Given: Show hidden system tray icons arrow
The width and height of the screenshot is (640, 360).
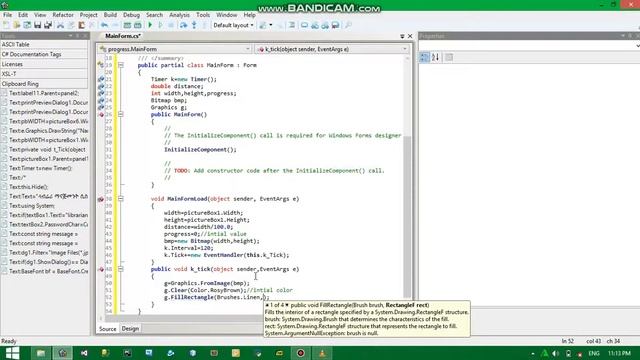Looking at the screenshot, I should tap(533, 353).
